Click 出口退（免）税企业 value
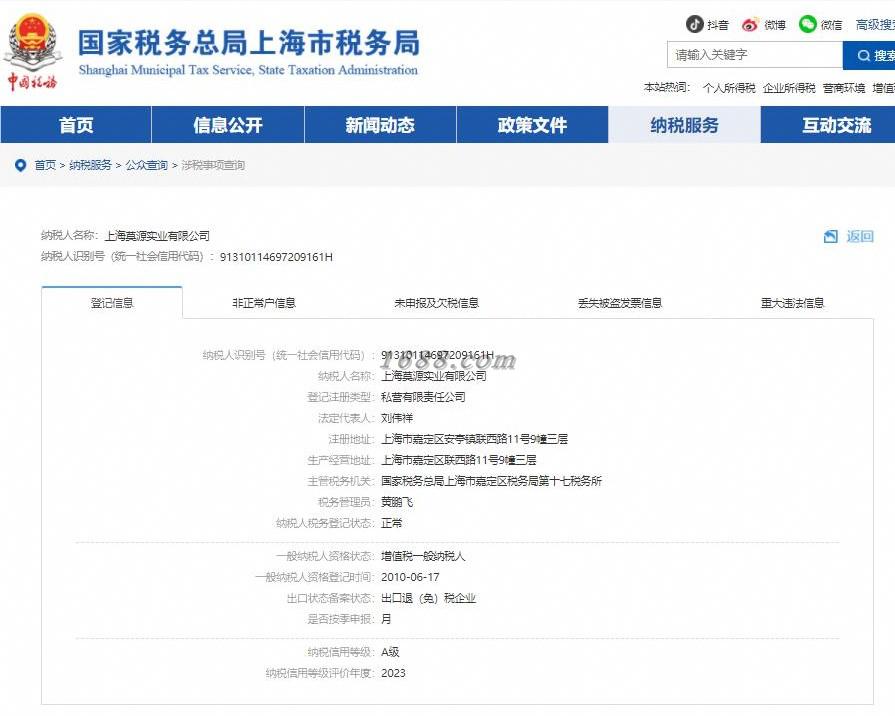This screenshot has width=895, height=716. coord(428,598)
